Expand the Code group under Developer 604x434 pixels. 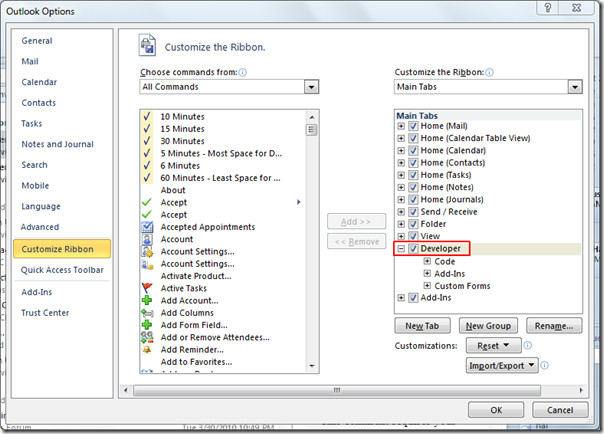point(427,261)
